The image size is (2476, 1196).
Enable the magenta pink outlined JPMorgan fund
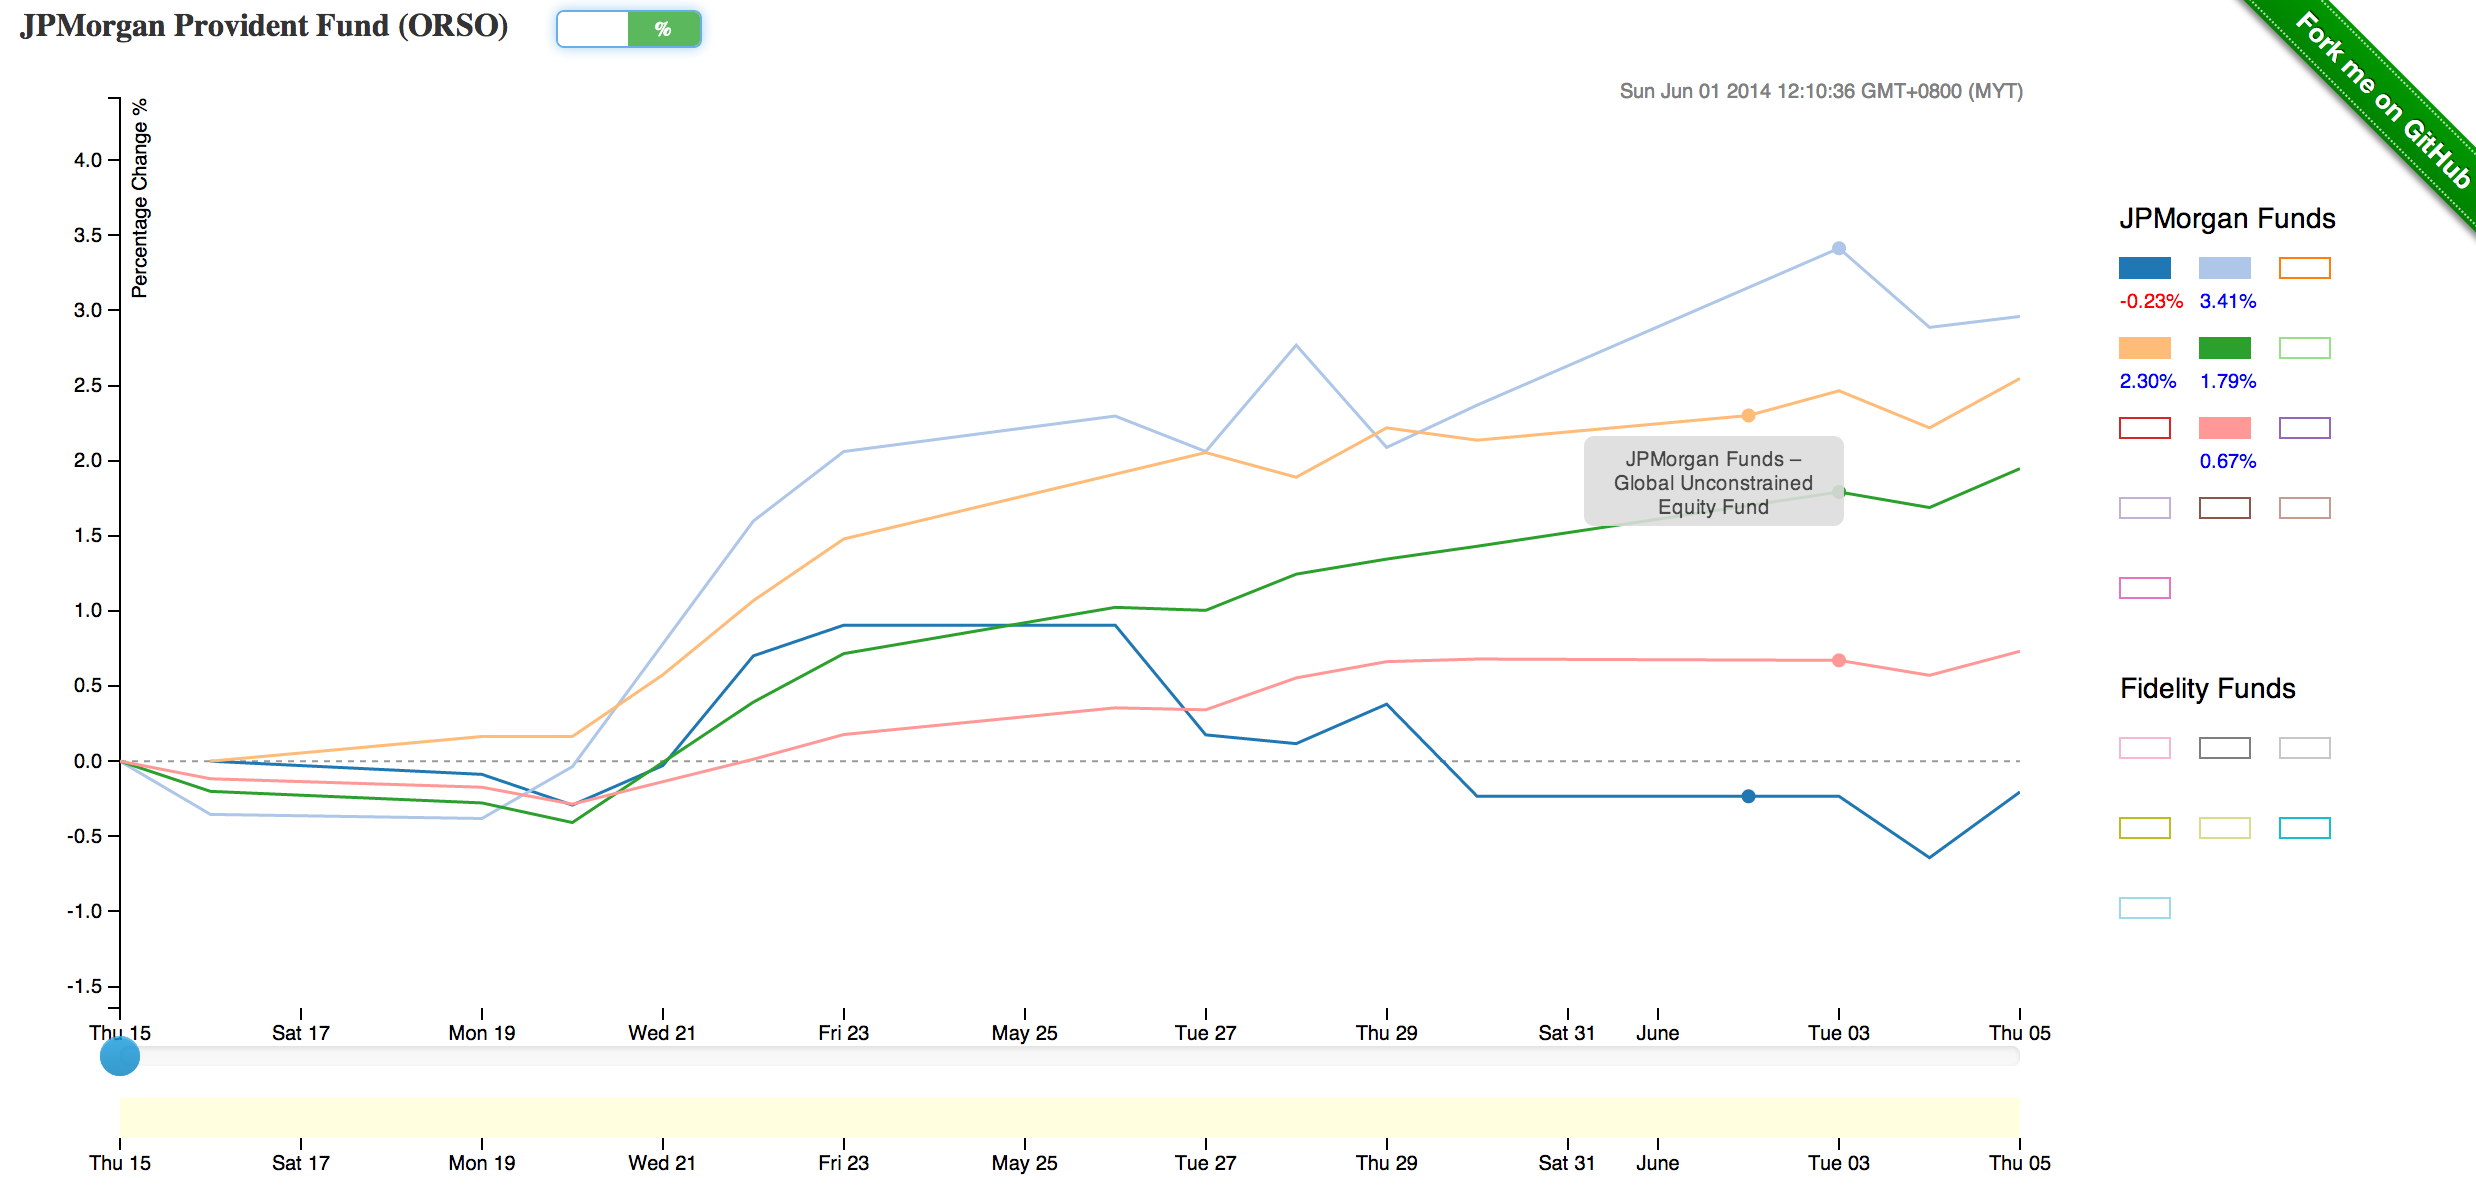coord(2145,588)
